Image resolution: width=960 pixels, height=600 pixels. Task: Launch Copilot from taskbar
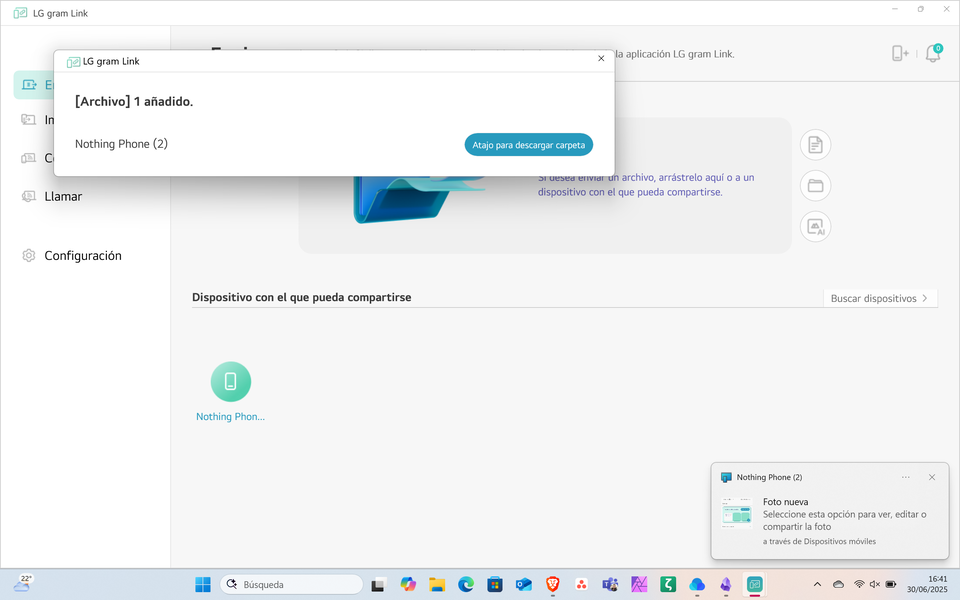coord(408,585)
